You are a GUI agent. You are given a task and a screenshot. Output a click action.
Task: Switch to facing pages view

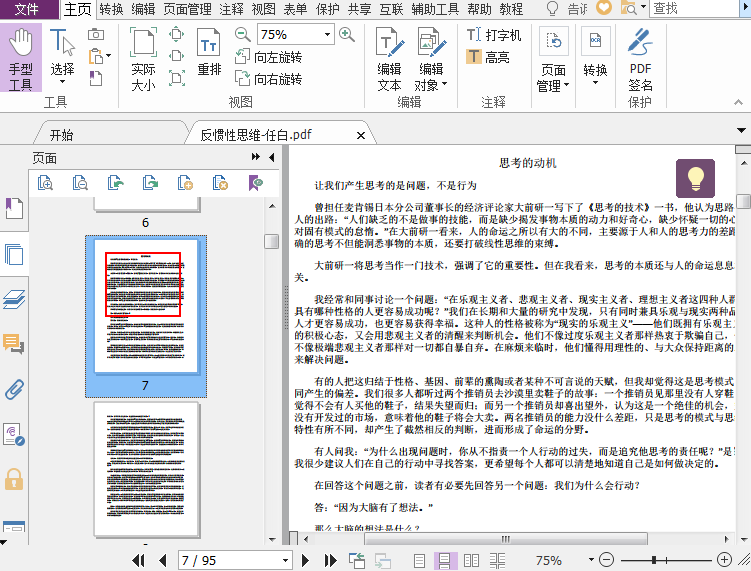(x=471, y=560)
